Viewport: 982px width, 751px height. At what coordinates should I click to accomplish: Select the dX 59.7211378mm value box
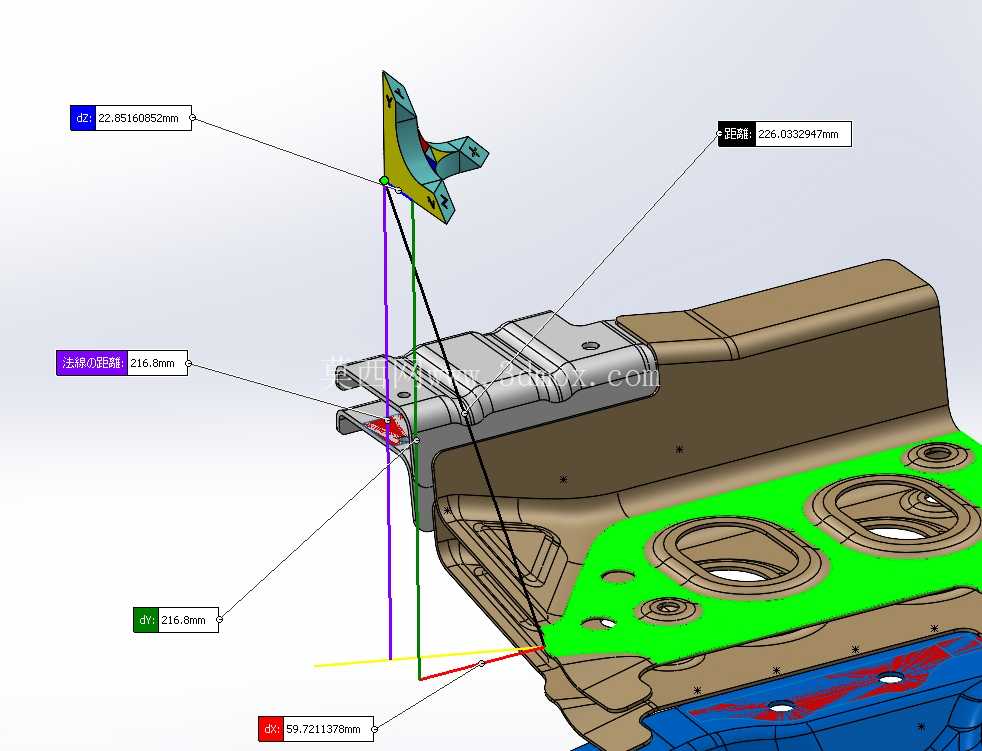[328, 729]
